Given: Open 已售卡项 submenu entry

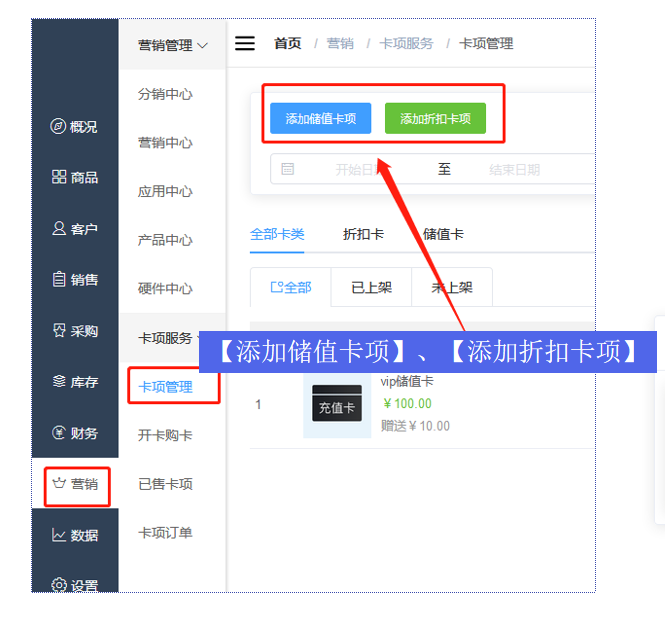Looking at the screenshot, I should (x=165, y=484).
